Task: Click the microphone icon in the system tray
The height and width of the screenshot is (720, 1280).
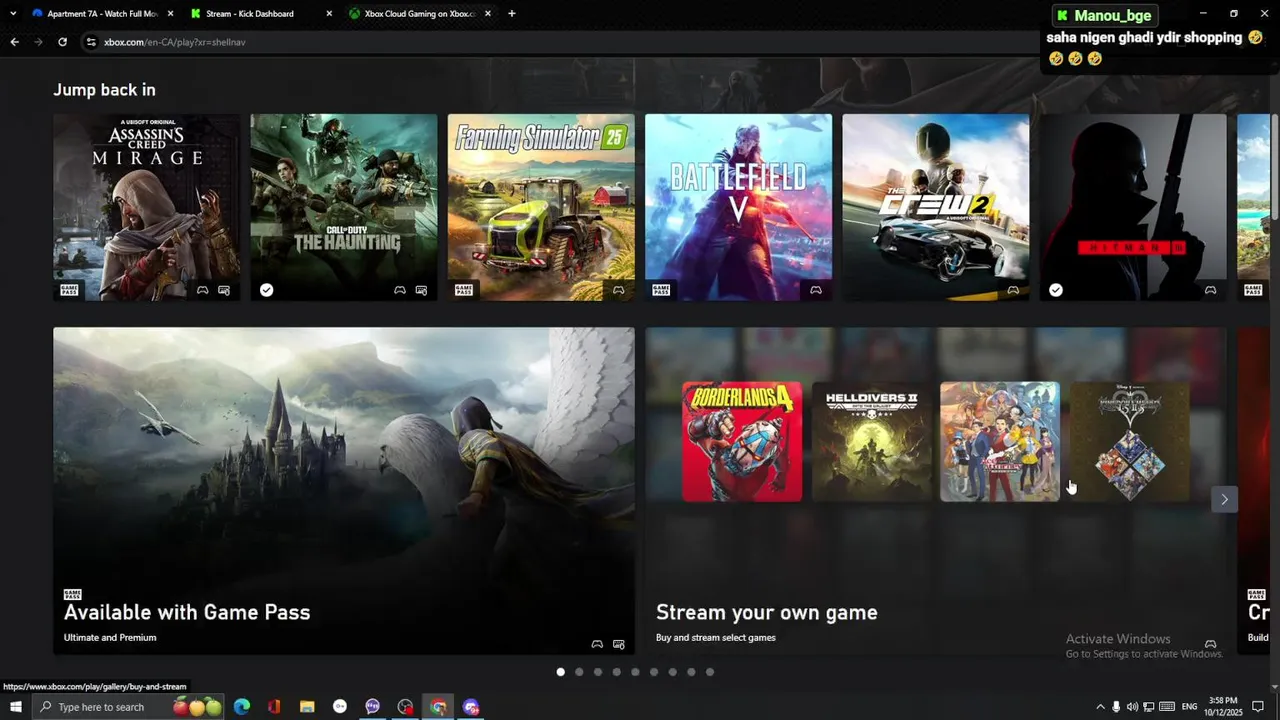Action: (1116, 707)
